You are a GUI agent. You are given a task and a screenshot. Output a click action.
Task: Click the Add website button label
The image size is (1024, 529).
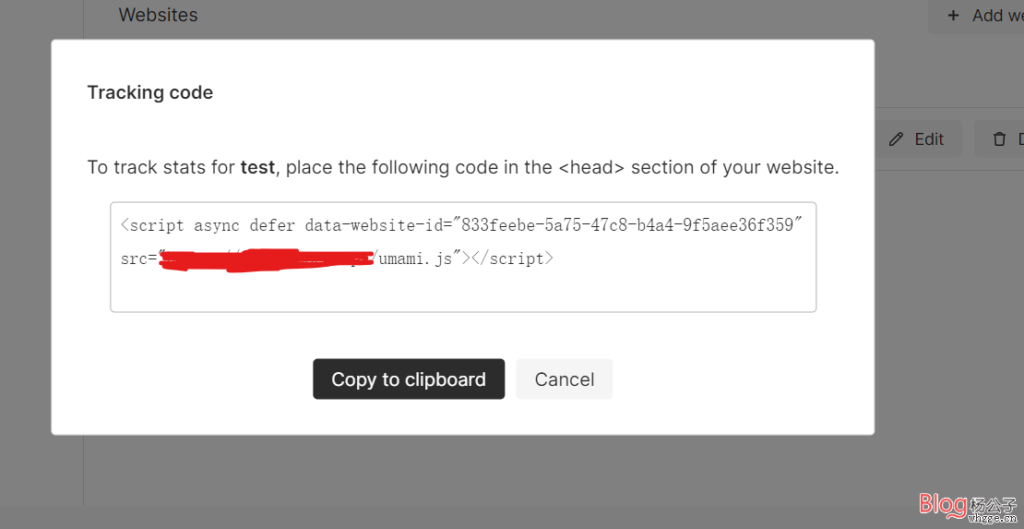click(x=997, y=16)
